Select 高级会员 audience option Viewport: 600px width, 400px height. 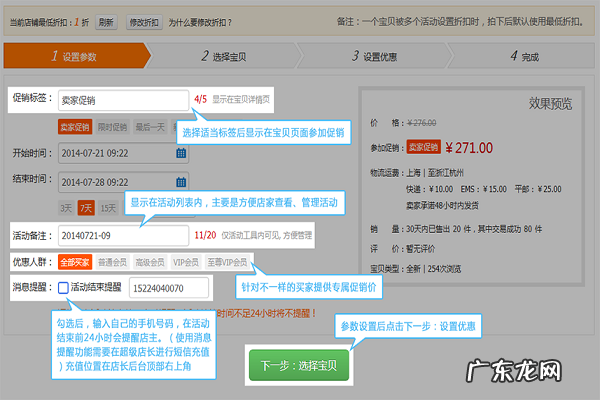pyautogui.click(x=150, y=262)
